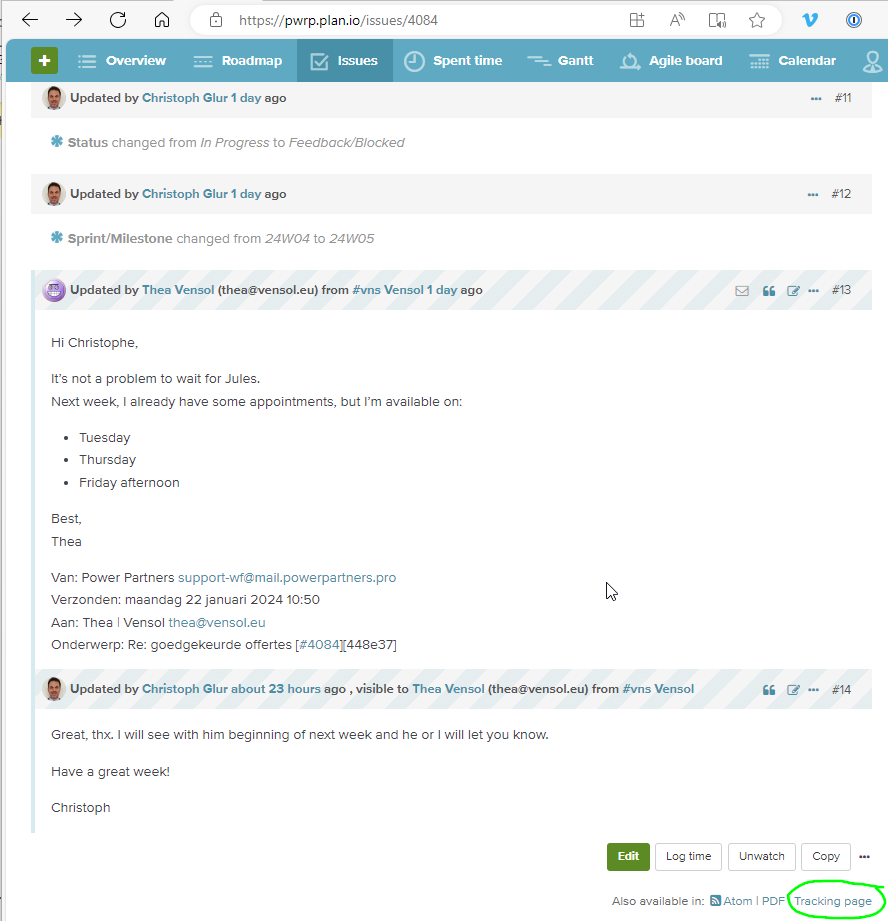Add this page to favorites with the star
Screen dimensions: 888x921
pyautogui.click(x=757, y=20)
